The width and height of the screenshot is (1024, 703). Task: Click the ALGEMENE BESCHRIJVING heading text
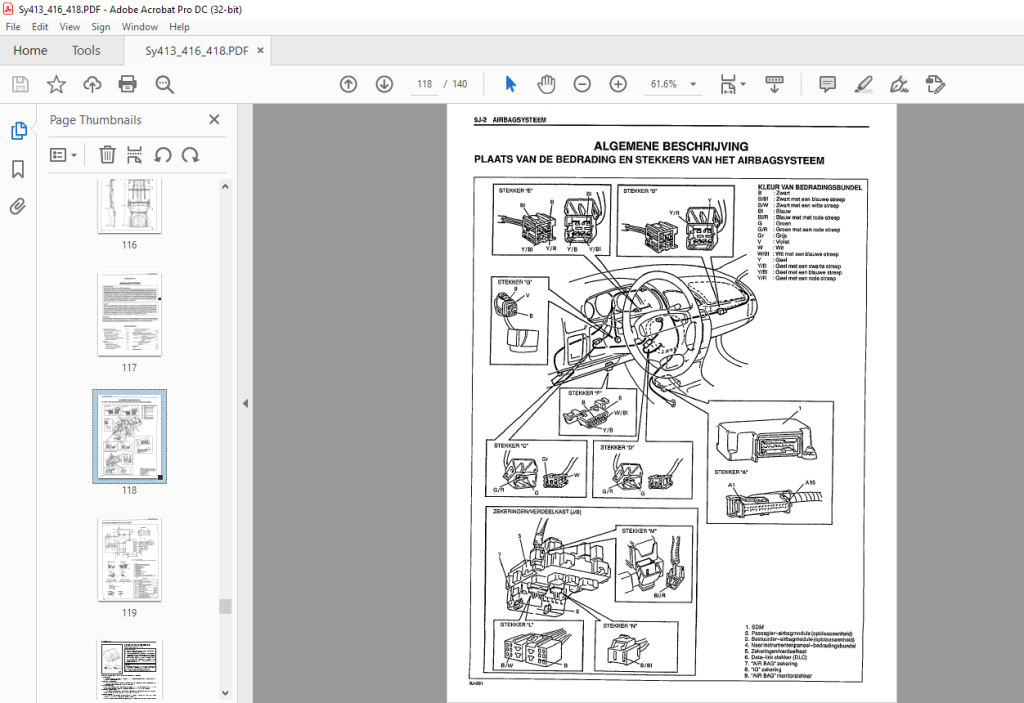[x=671, y=146]
